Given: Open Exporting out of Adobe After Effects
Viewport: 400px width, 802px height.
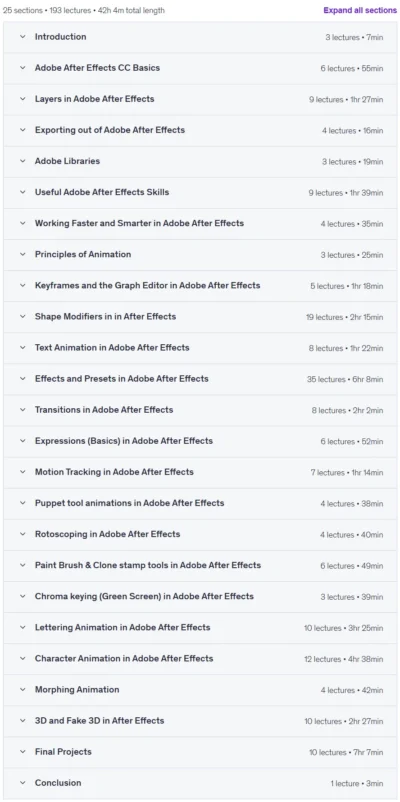Looking at the screenshot, I should tap(200, 130).
